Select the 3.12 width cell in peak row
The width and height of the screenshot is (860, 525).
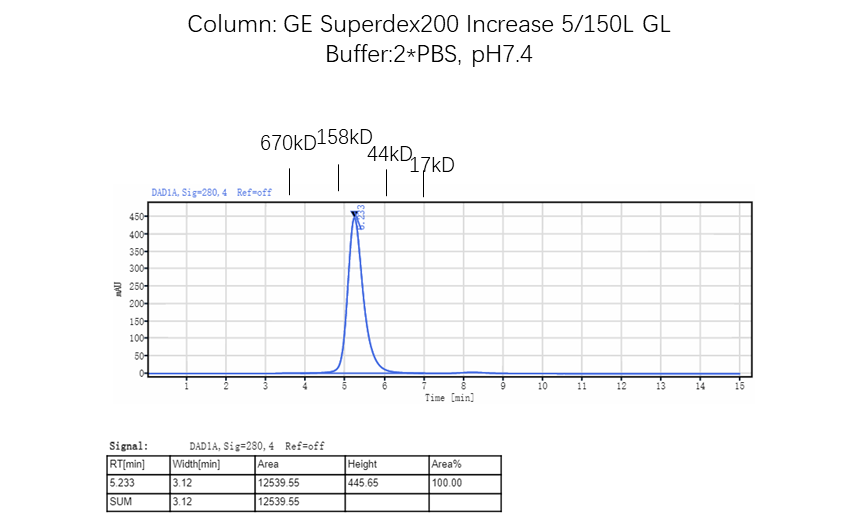(183, 484)
